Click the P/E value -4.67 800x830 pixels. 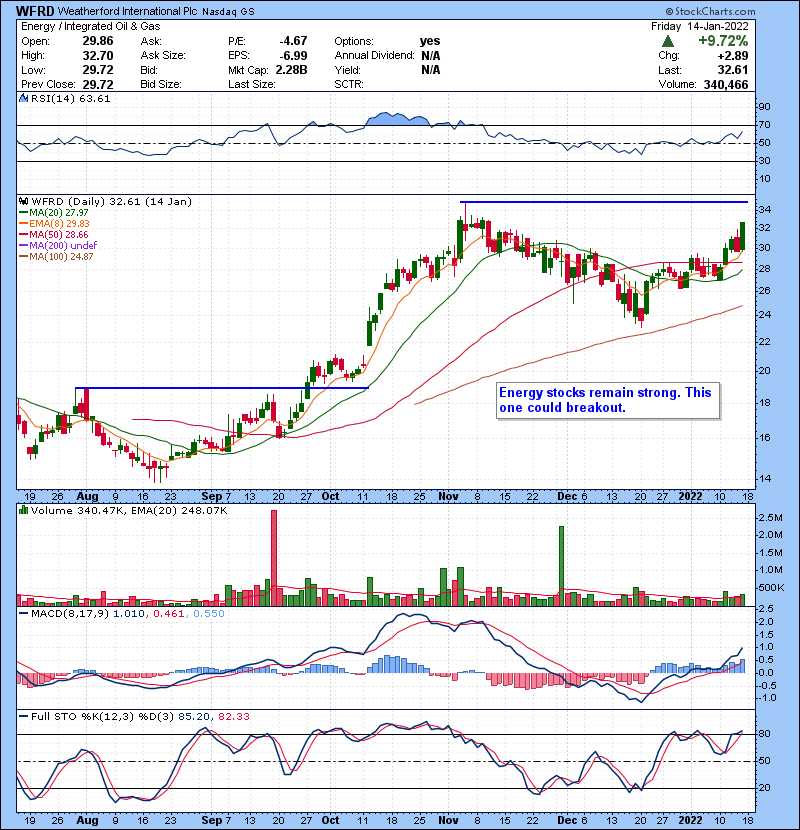tap(293, 41)
